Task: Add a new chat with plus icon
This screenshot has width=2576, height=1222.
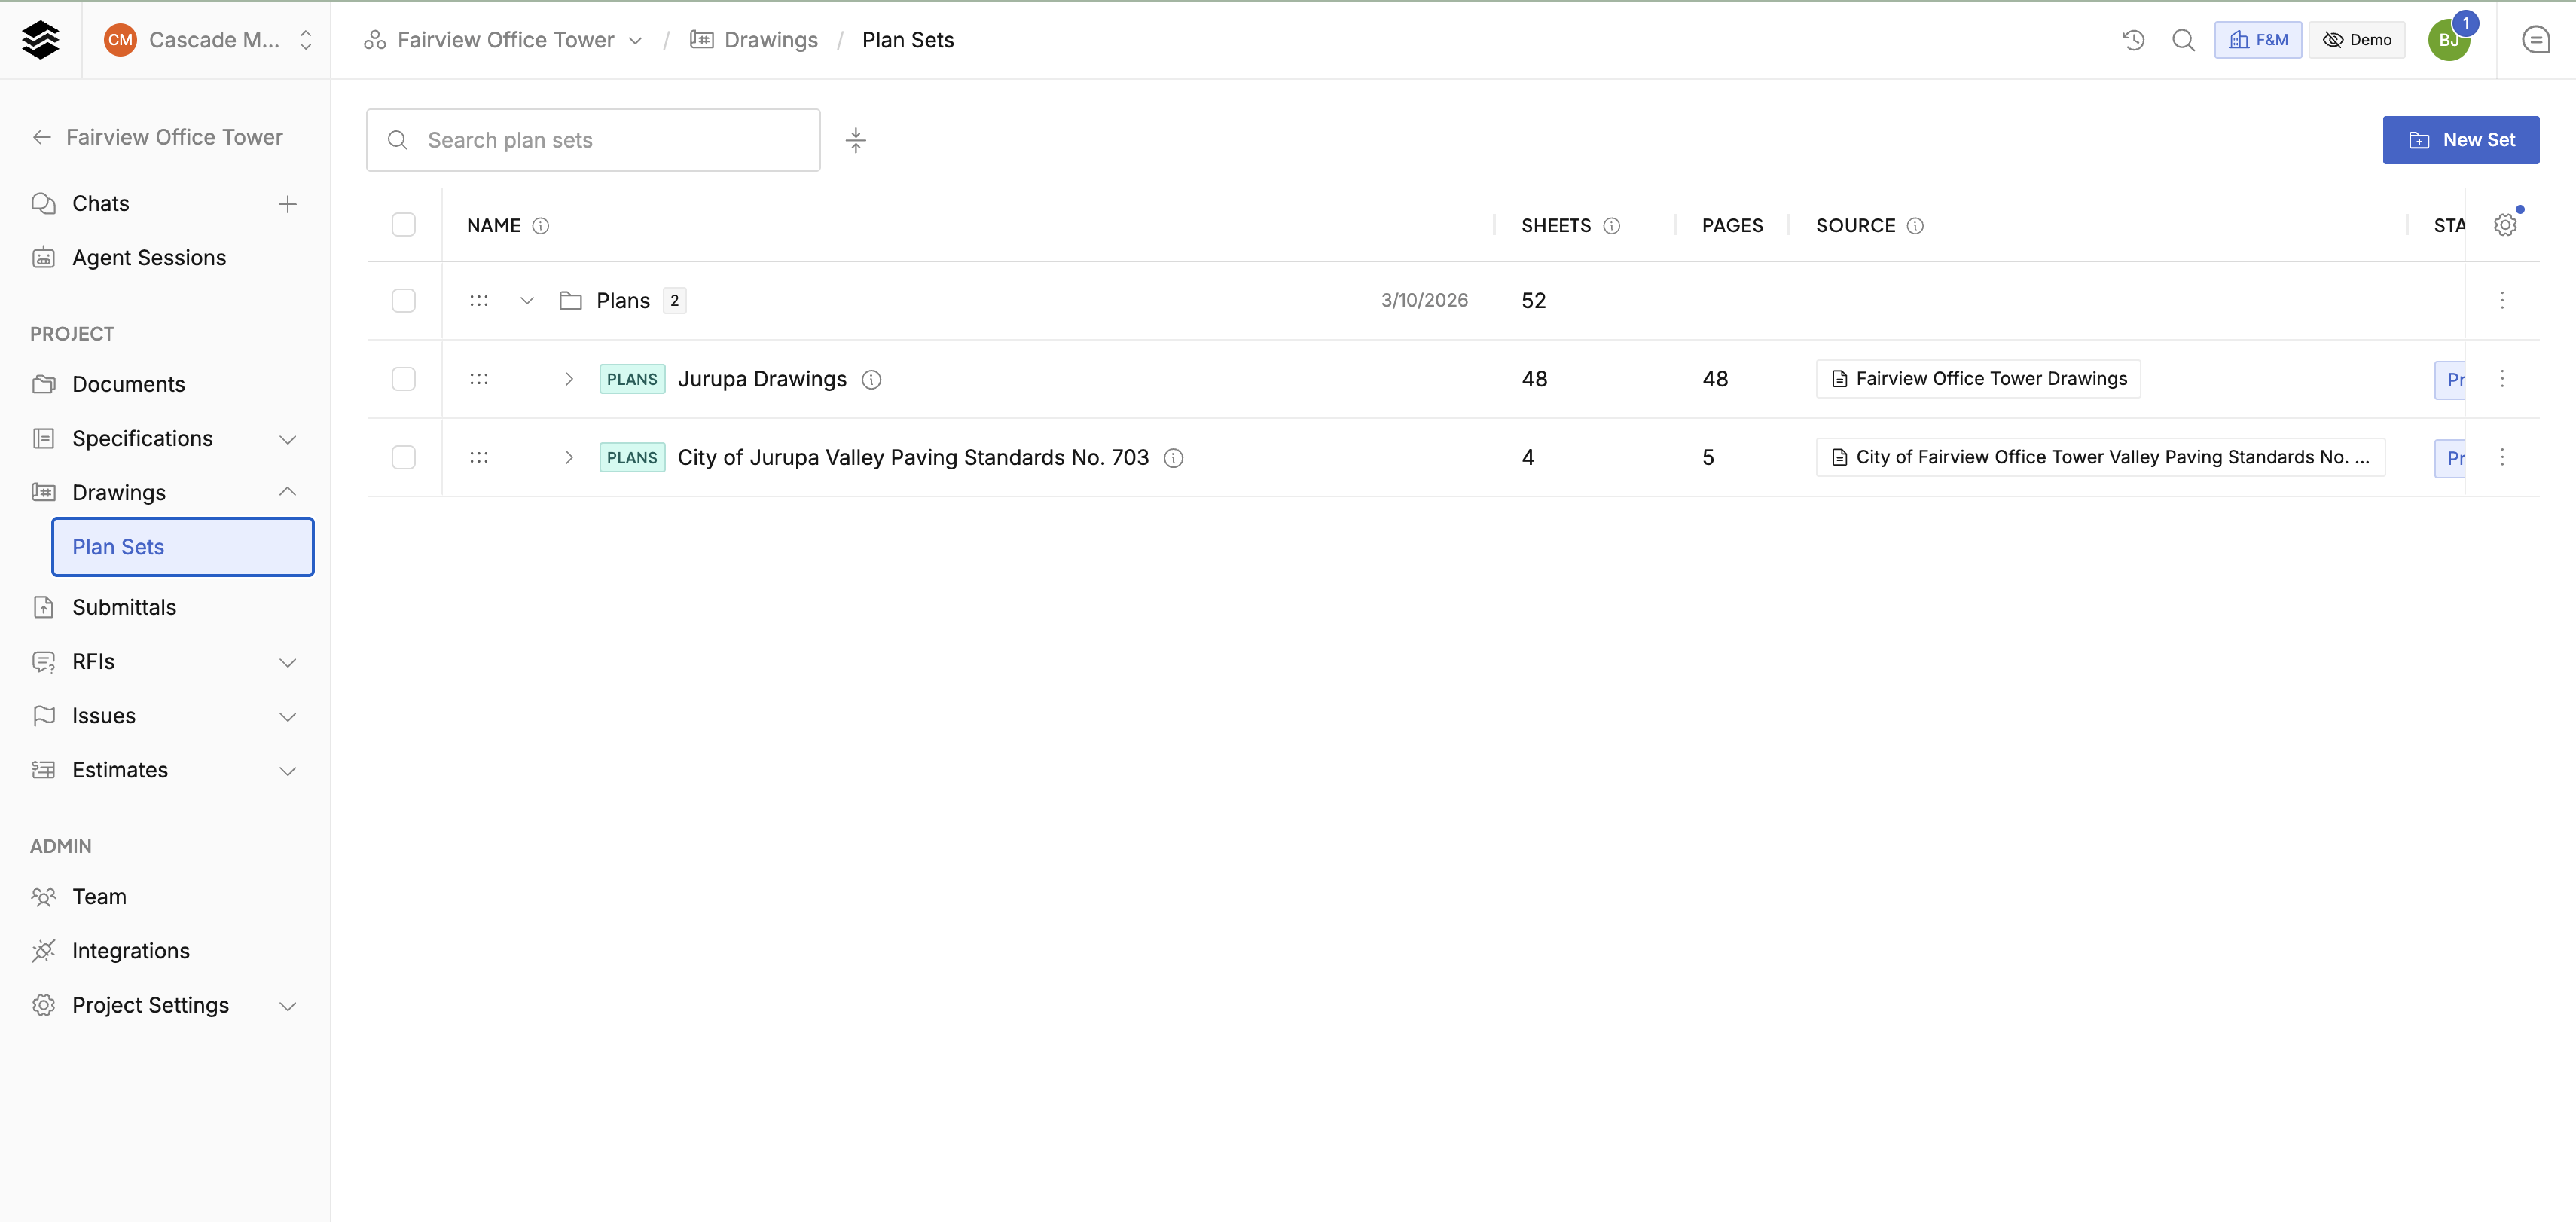Action: (x=287, y=204)
